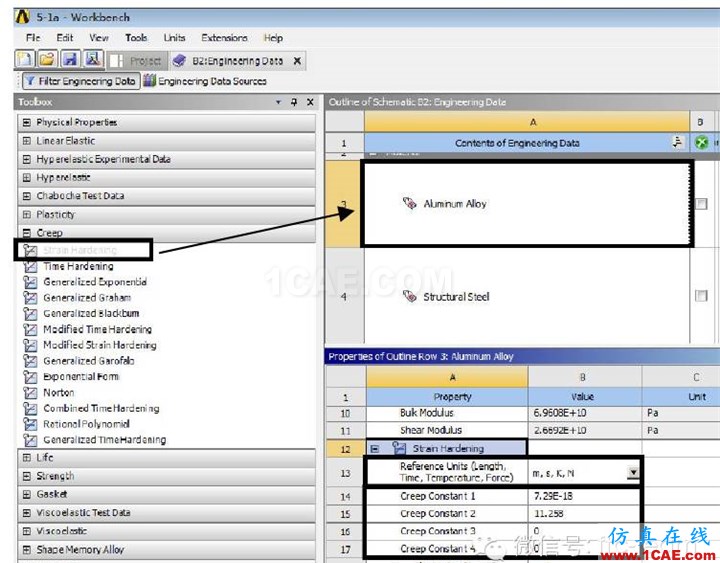Switch to the Project tab
This screenshot has width=720, height=563.
pyautogui.click(x=136, y=61)
